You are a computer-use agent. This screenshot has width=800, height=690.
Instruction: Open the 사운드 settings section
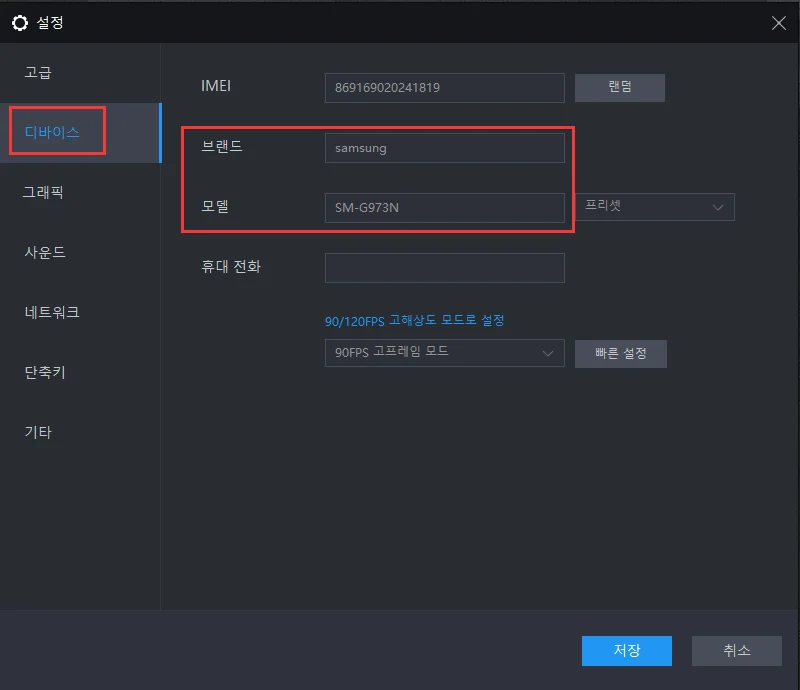tap(45, 252)
